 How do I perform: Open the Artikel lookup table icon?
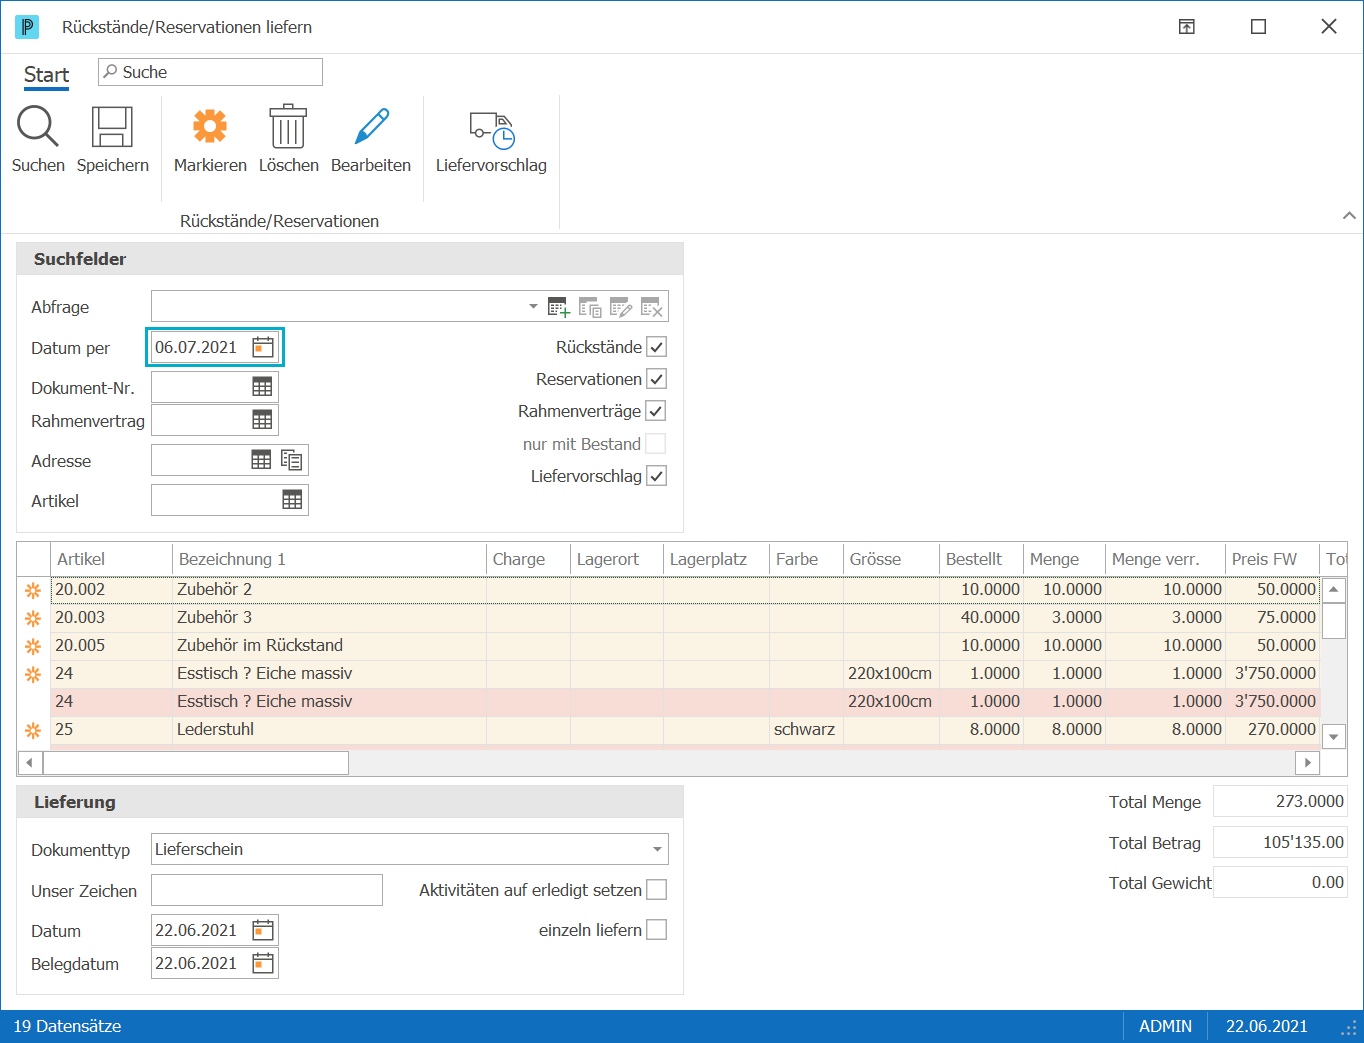[292, 500]
